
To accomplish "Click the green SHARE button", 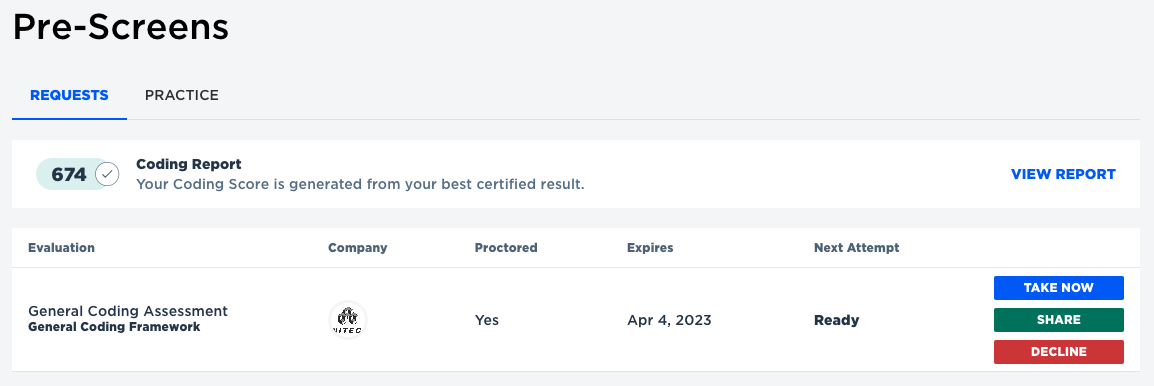I will tap(1058, 320).
